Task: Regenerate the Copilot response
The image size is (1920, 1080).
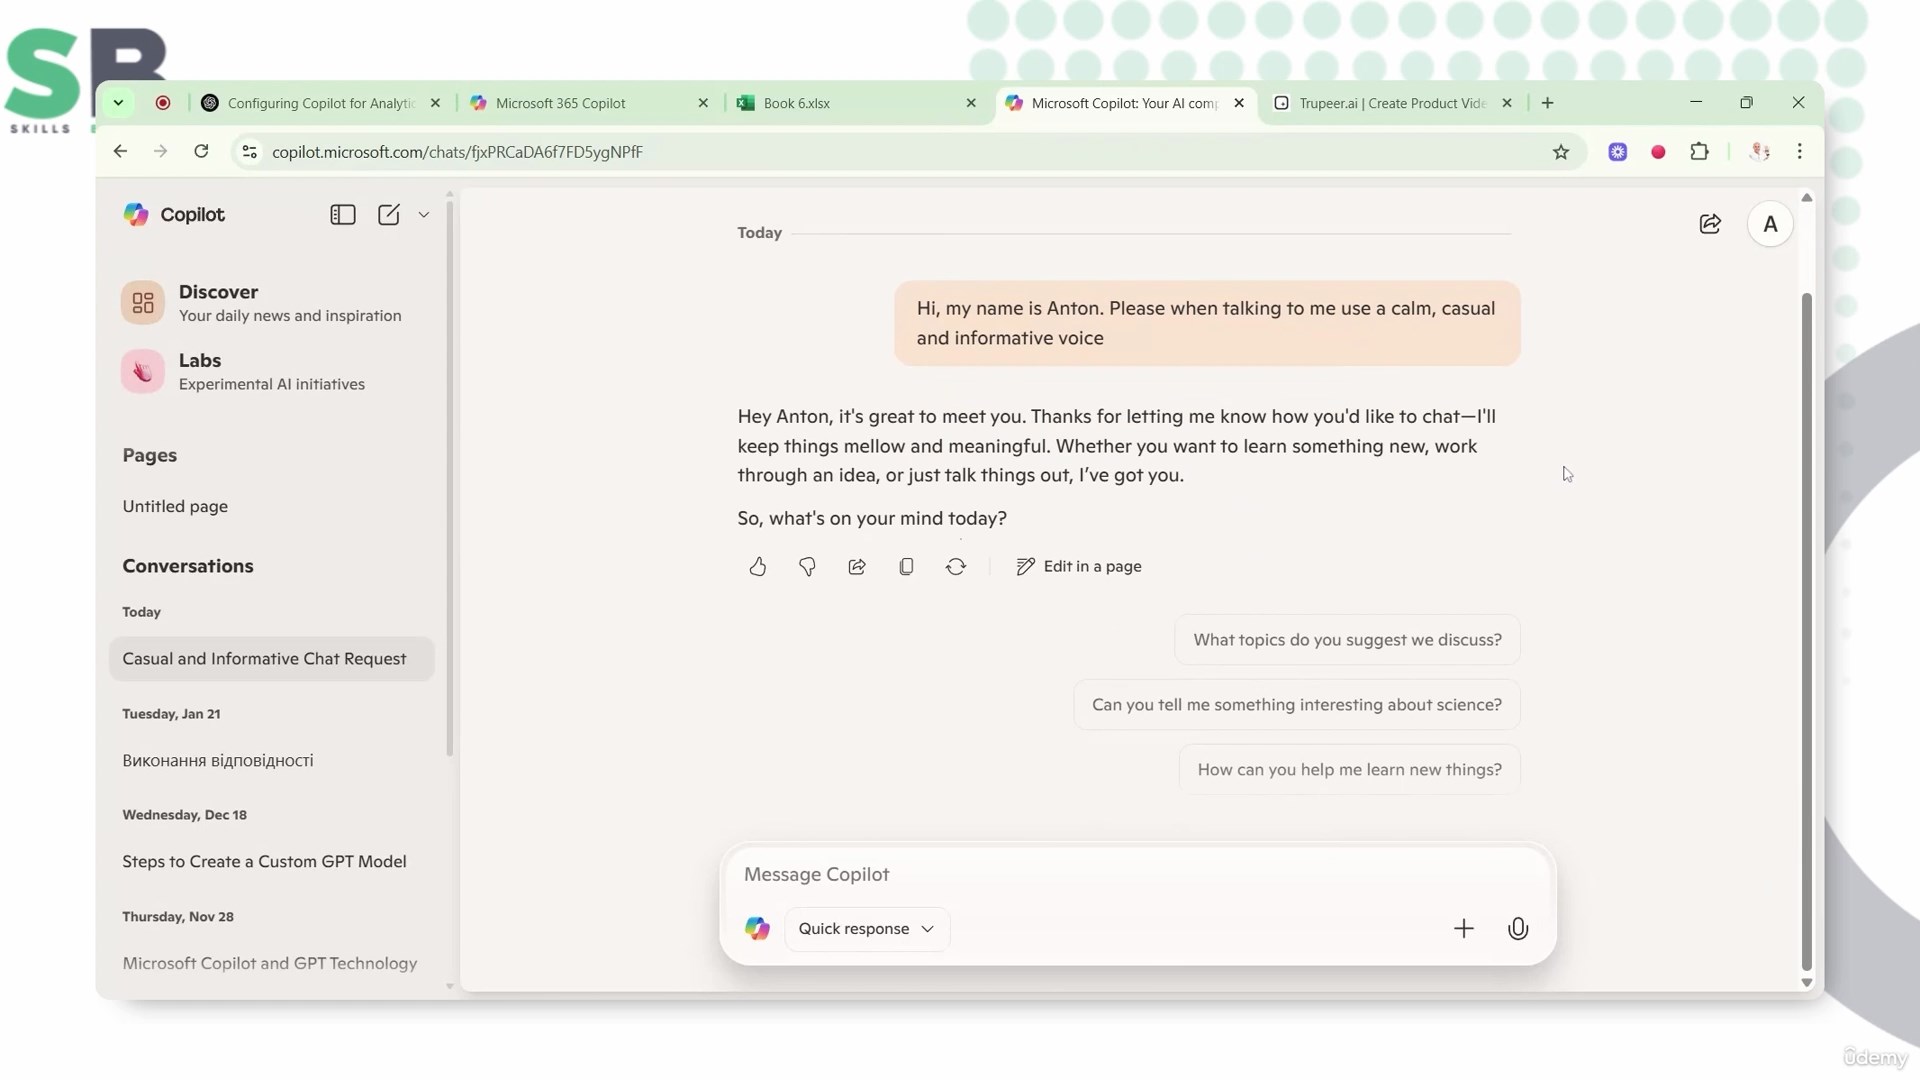Action: click(956, 567)
